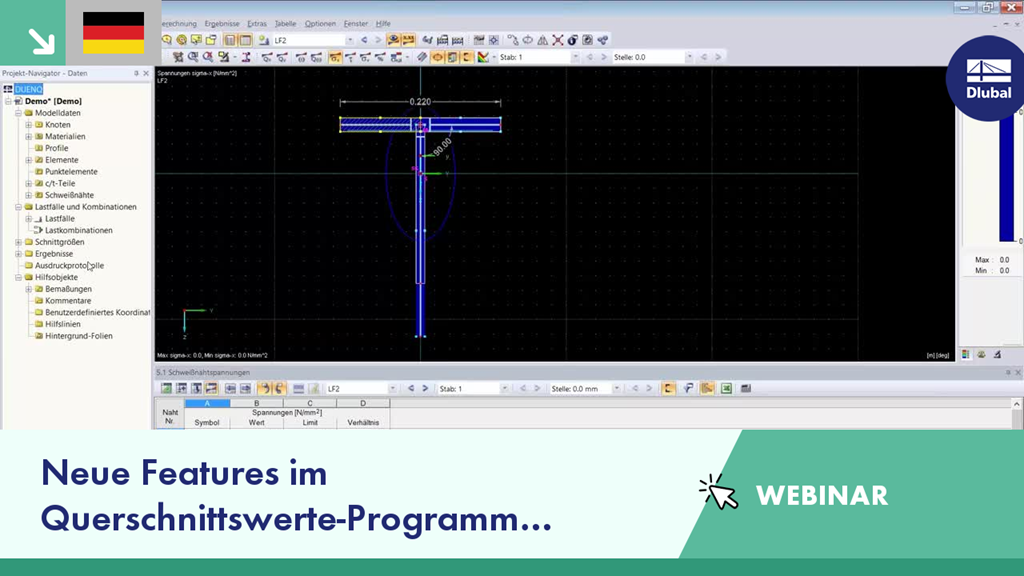Toggle the highlighted orange button left of Excel icon
Viewport: 1024px width, 576px height.
(707, 389)
